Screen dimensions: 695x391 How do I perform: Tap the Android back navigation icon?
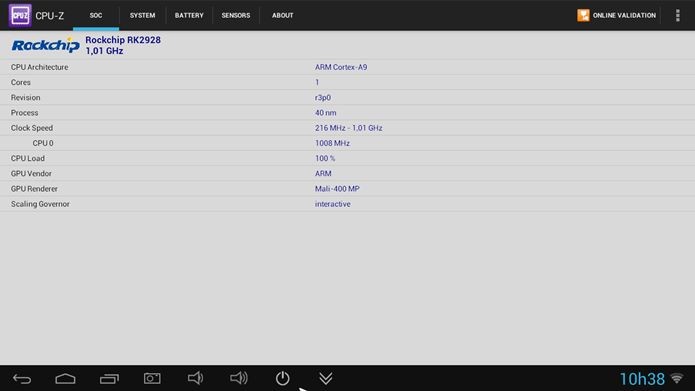[22, 379]
